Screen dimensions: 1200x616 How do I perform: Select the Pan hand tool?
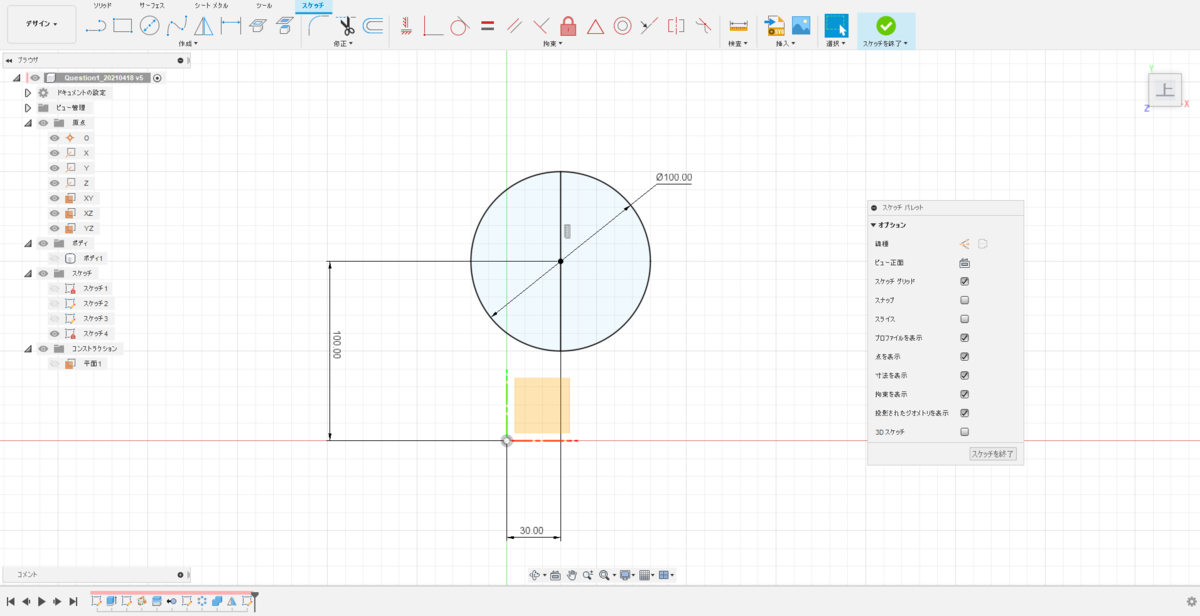[572, 575]
